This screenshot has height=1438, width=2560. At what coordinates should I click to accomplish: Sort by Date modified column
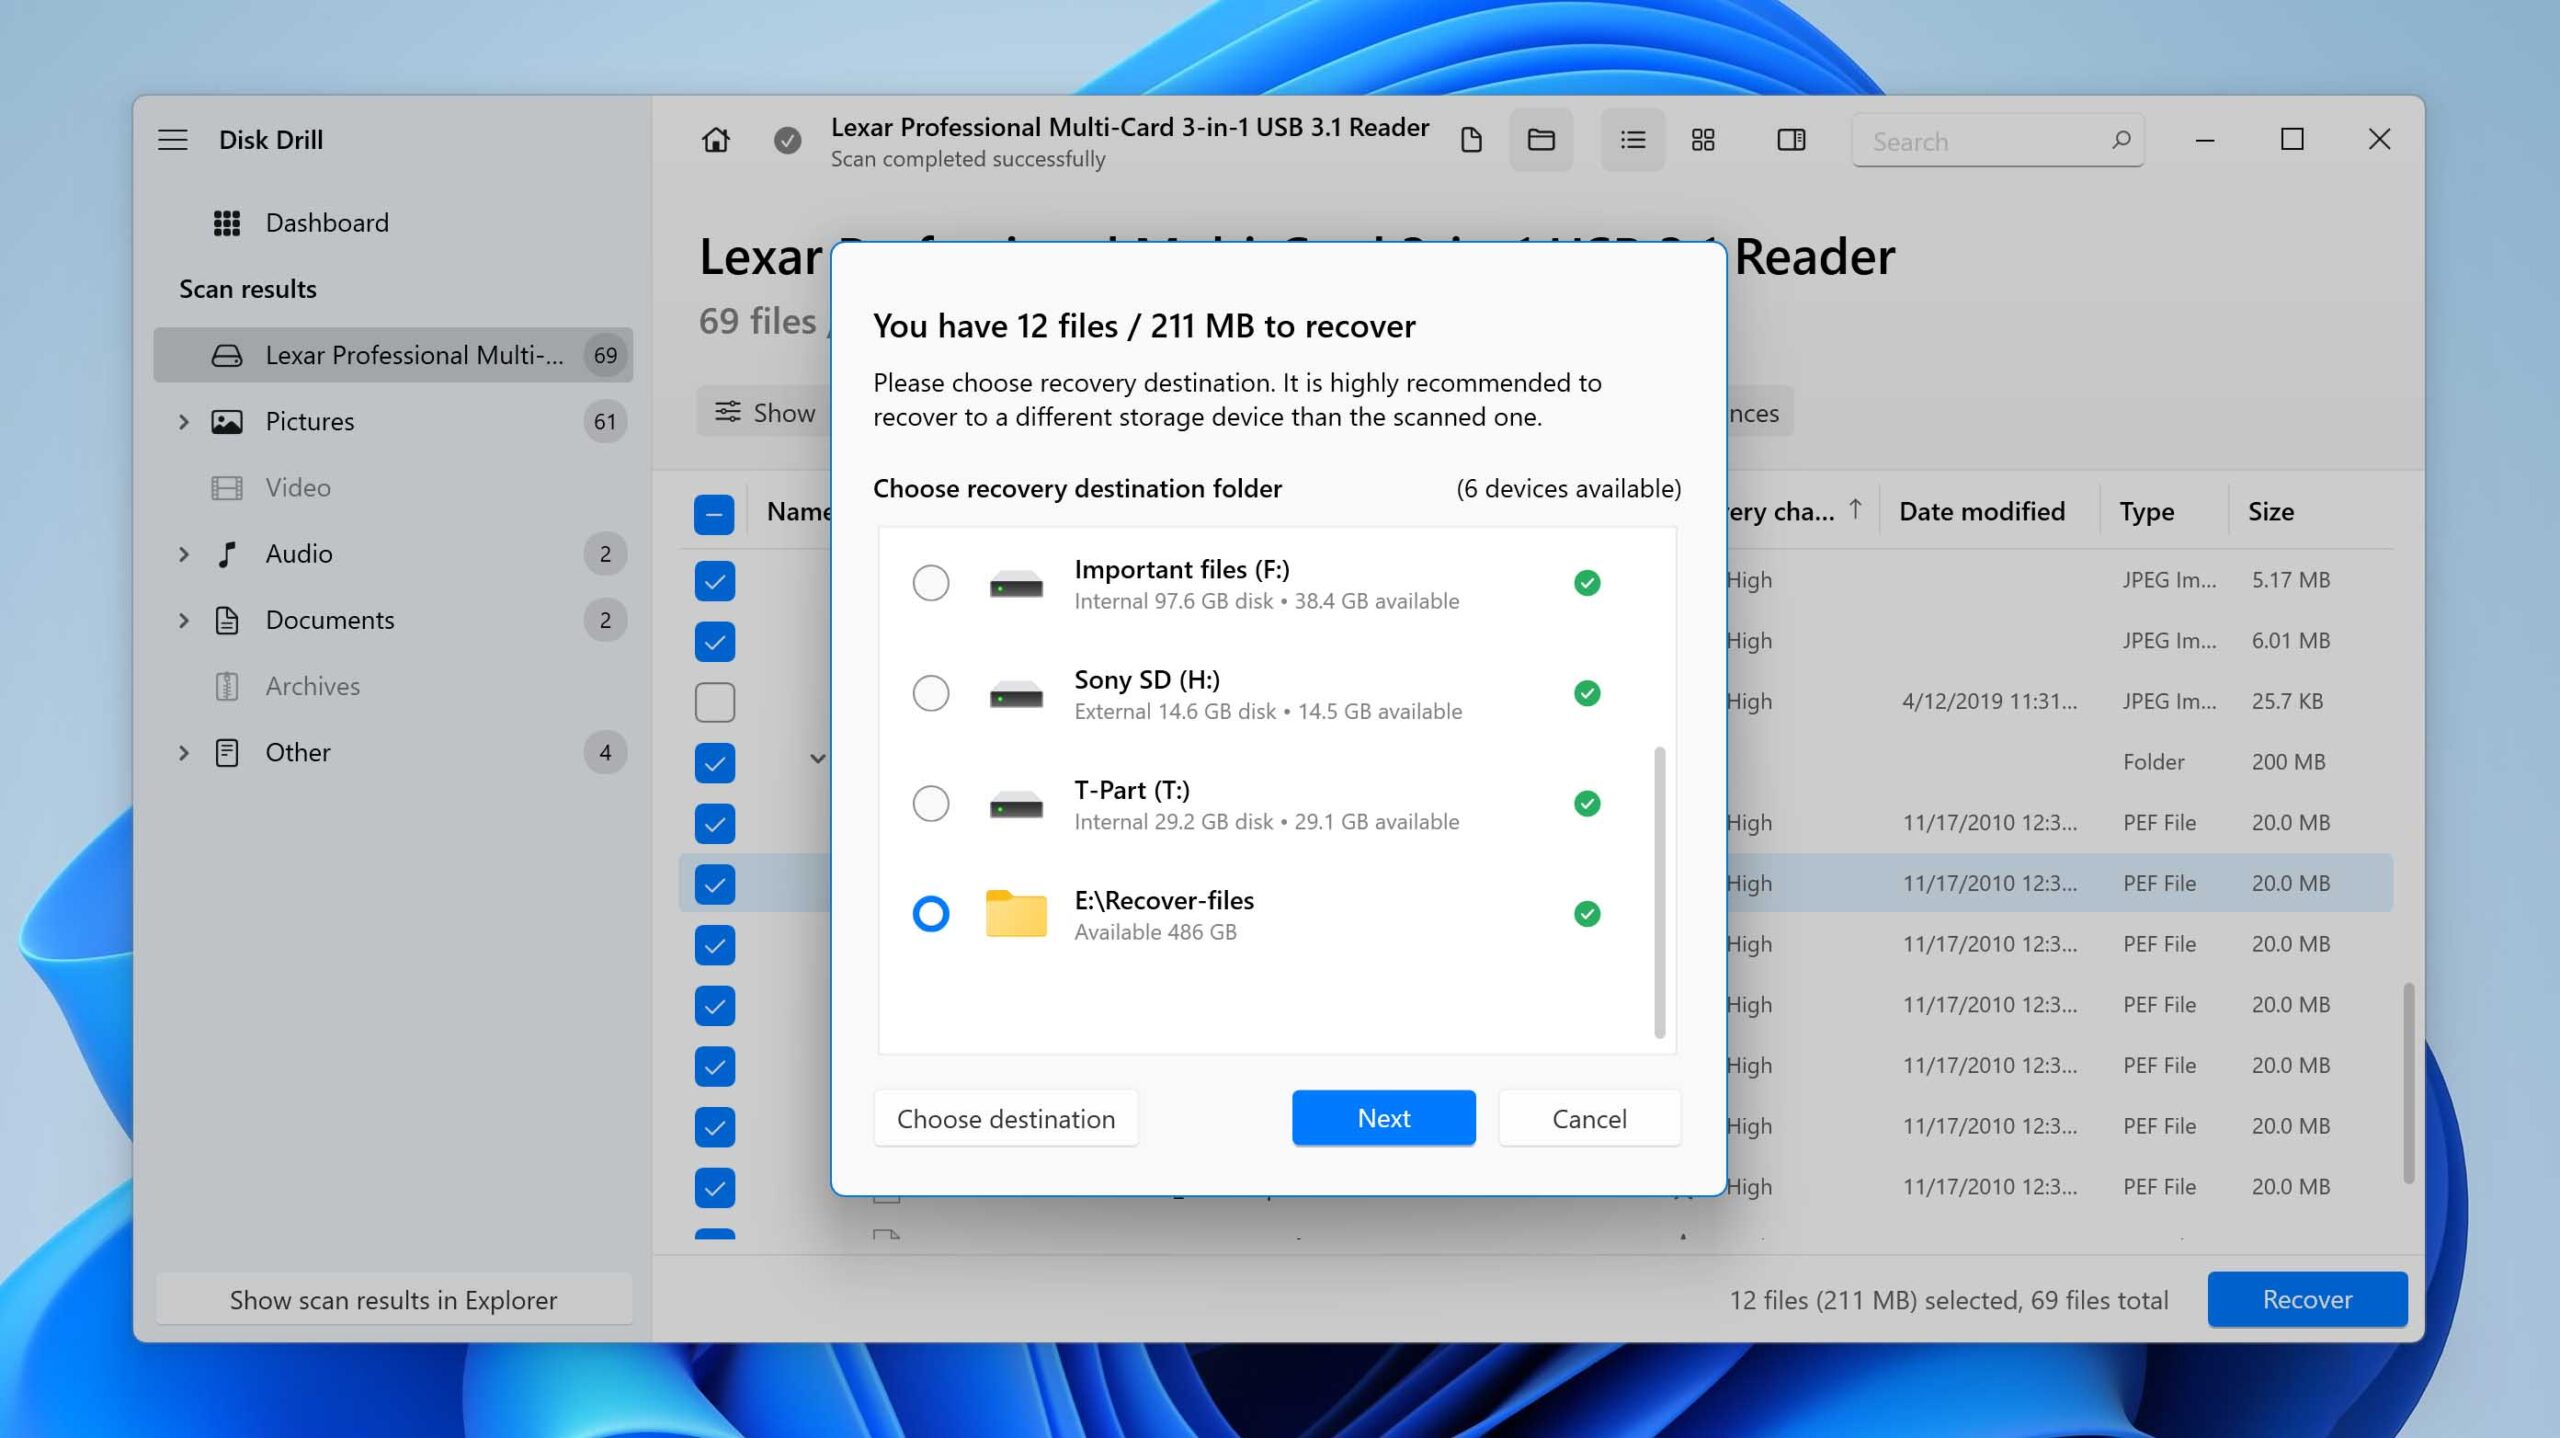coord(1981,511)
